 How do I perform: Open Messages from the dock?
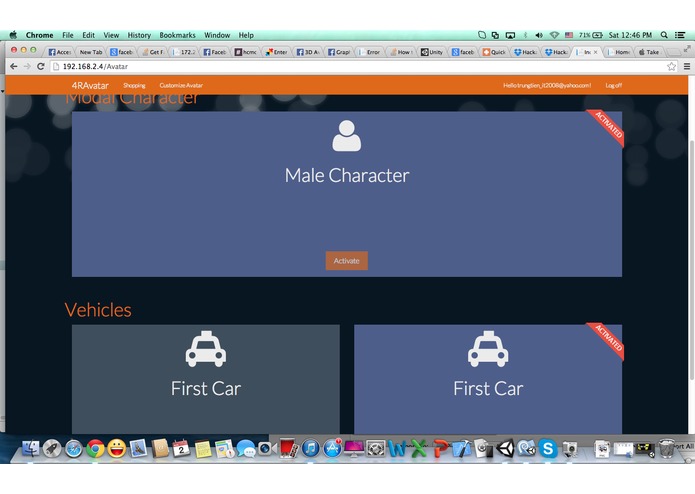[246, 448]
